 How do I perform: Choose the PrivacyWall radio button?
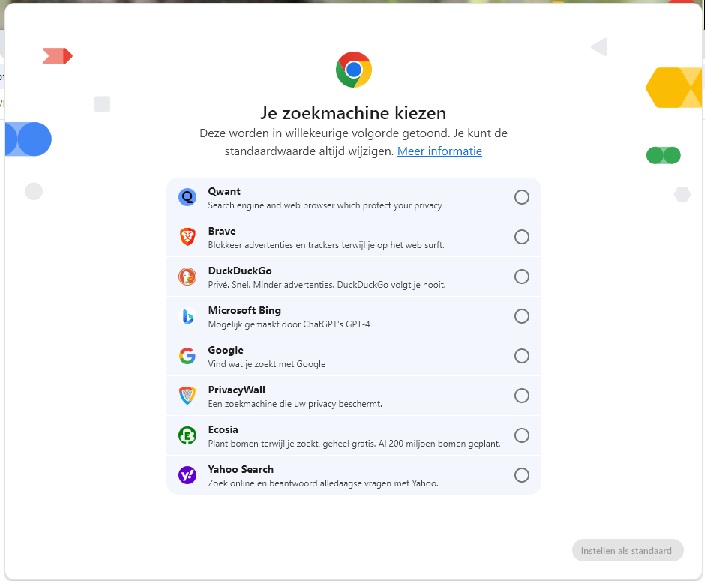521,396
